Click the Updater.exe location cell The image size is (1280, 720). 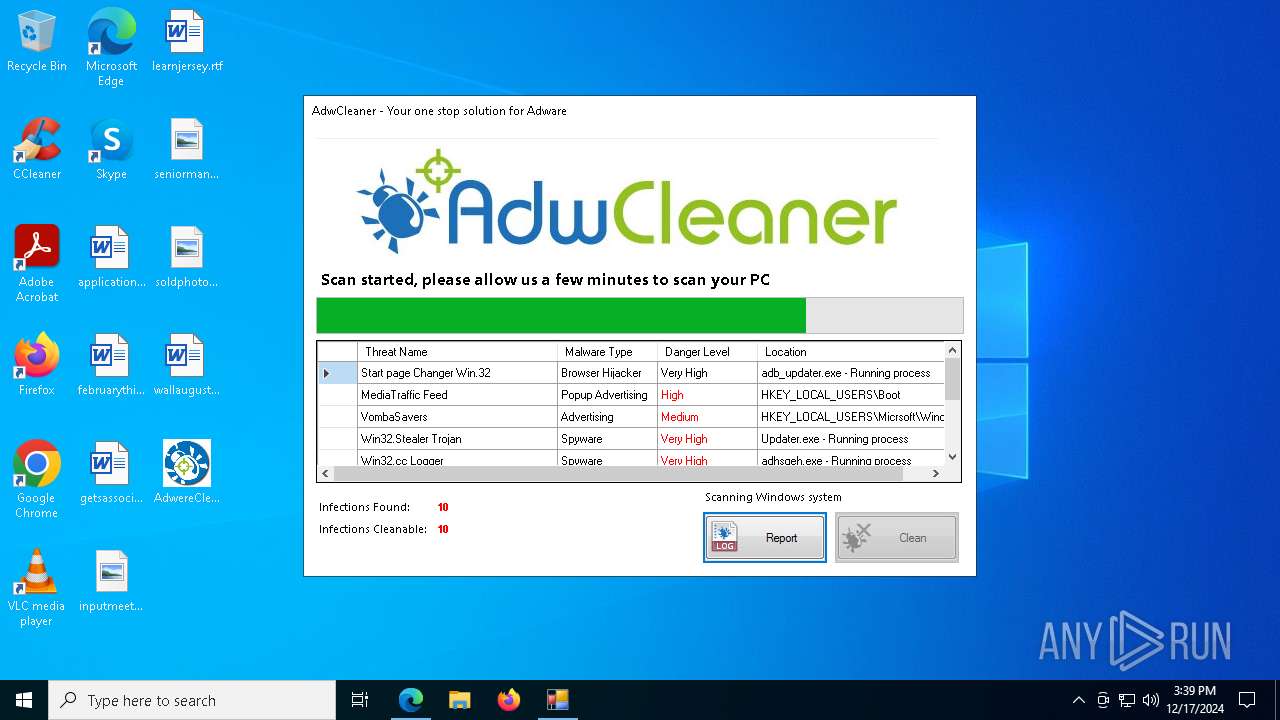(851, 439)
